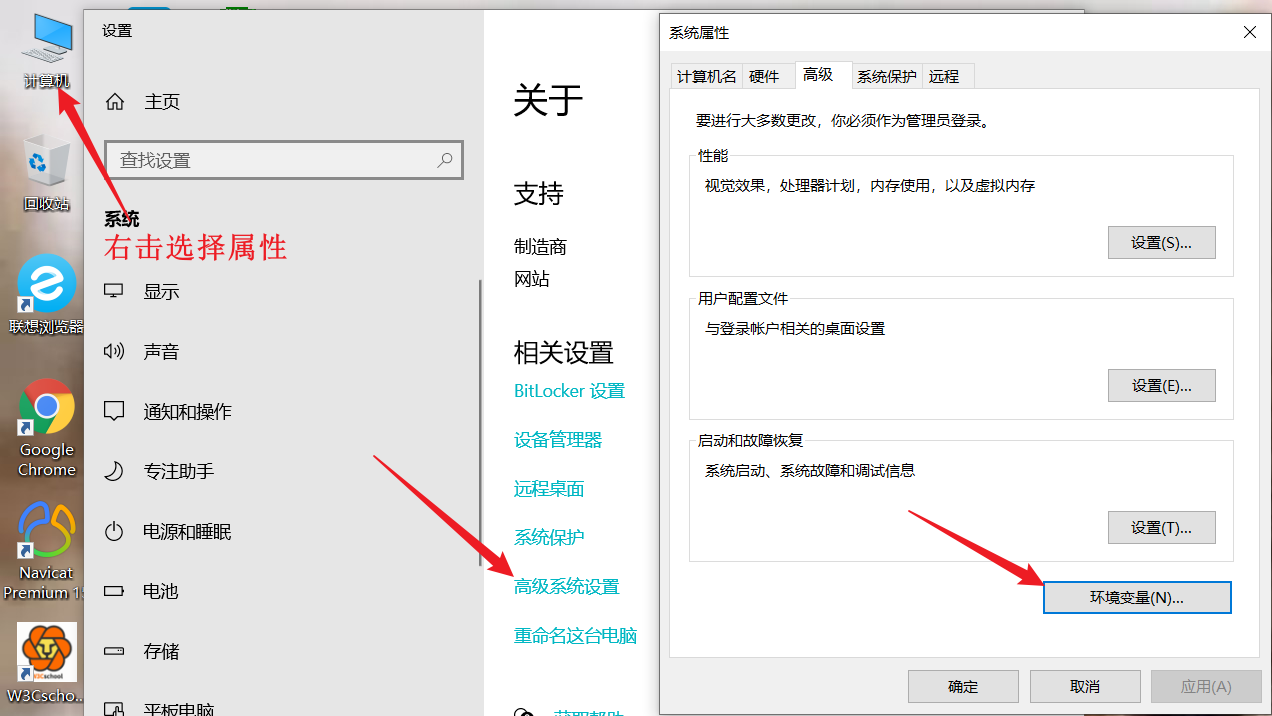This screenshot has width=1272, height=716.
Task: Switch to the 硬件 tab
Action: [x=764, y=76]
